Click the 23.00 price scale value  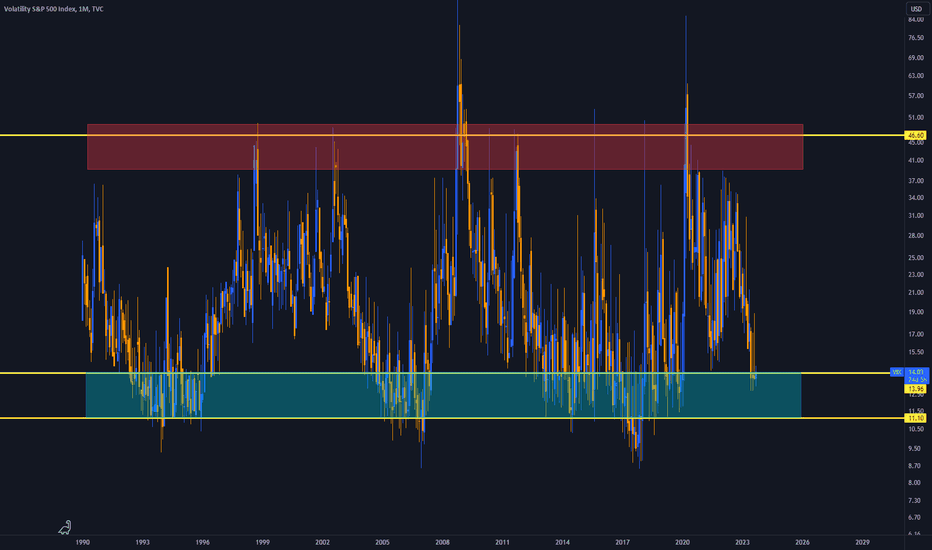pyautogui.click(x=916, y=274)
